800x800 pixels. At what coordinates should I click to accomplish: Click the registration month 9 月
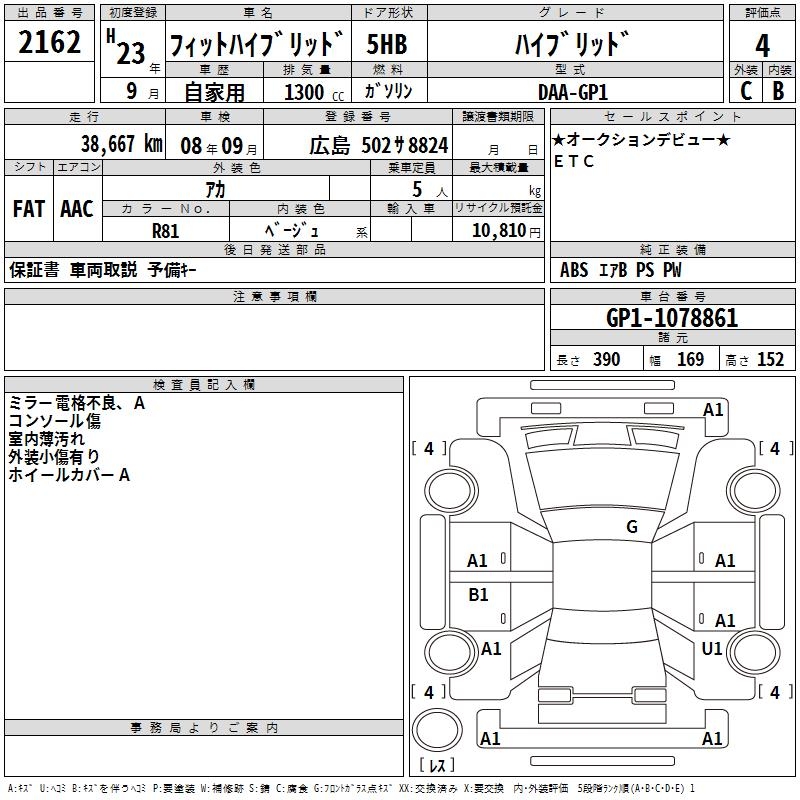tap(142, 91)
